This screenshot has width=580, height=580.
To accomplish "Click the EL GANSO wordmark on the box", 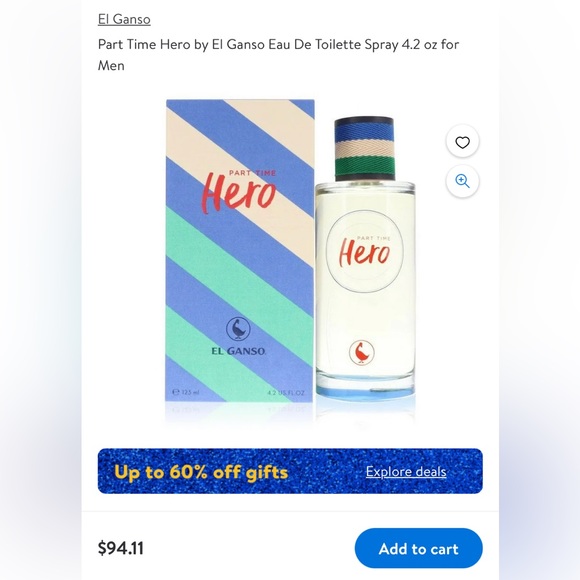I will coord(238,351).
